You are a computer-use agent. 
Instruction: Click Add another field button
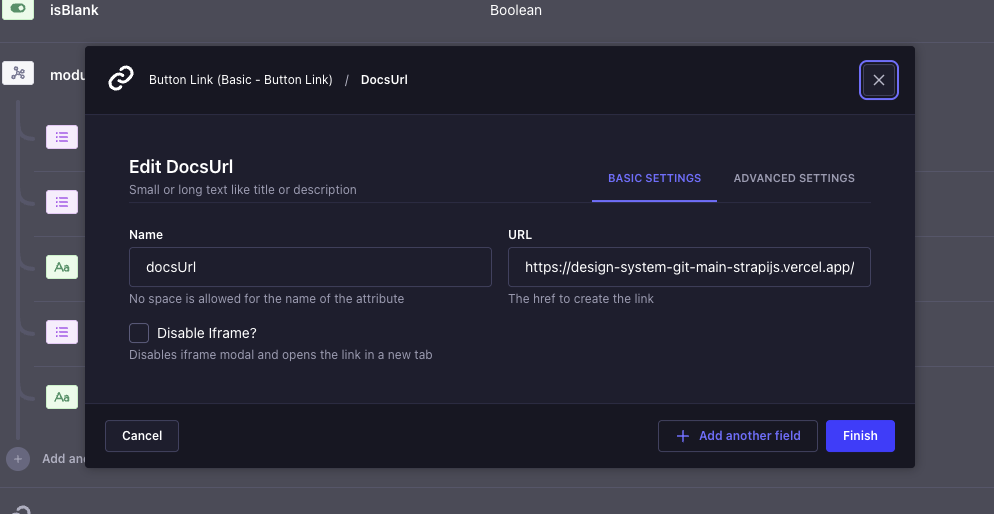click(x=738, y=436)
